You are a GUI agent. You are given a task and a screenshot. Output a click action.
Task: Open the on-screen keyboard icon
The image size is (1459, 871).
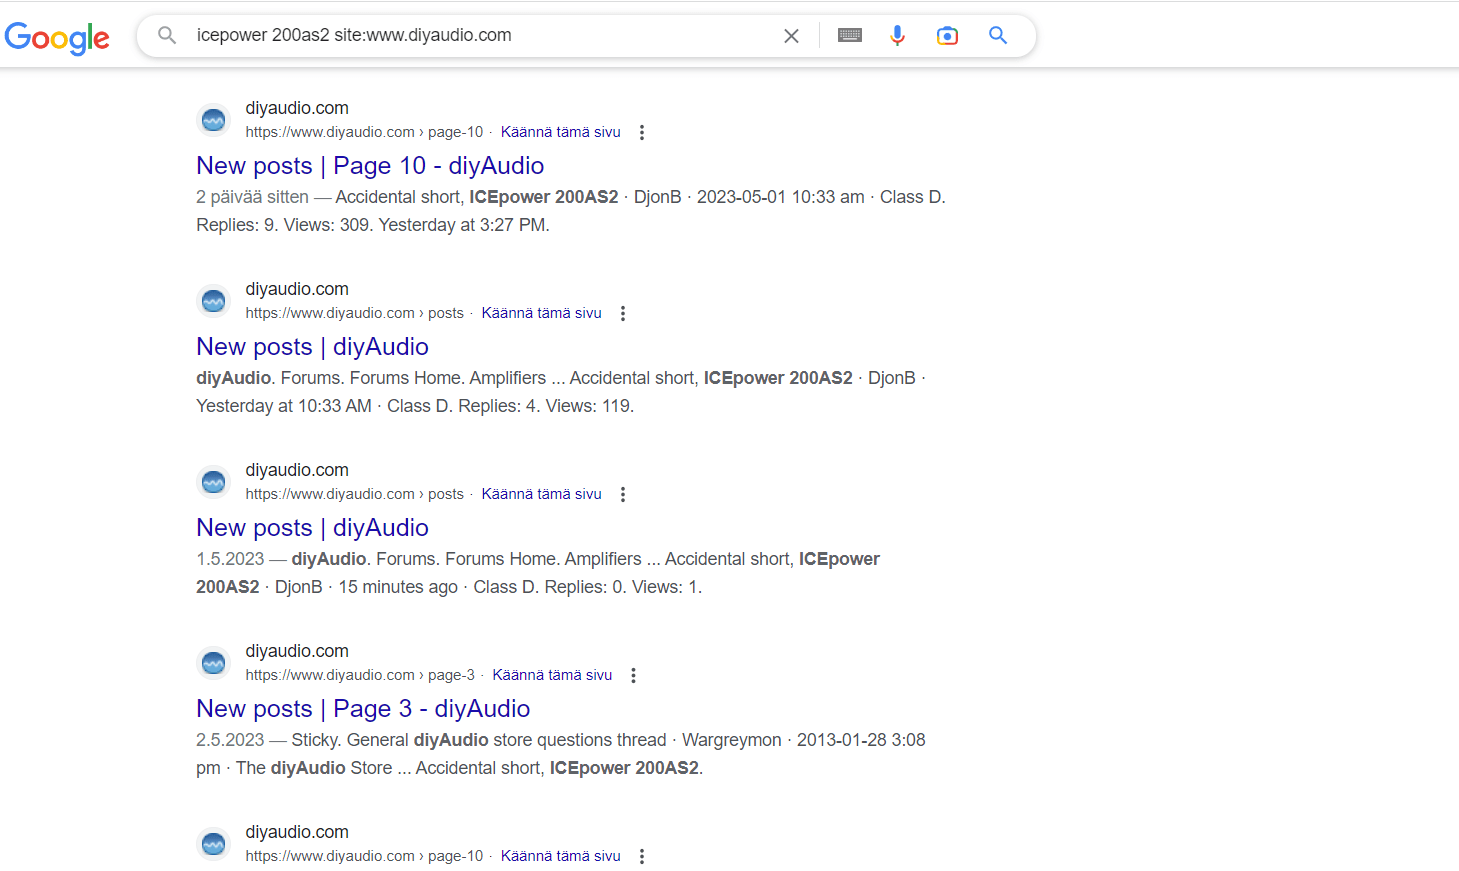tap(850, 35)
